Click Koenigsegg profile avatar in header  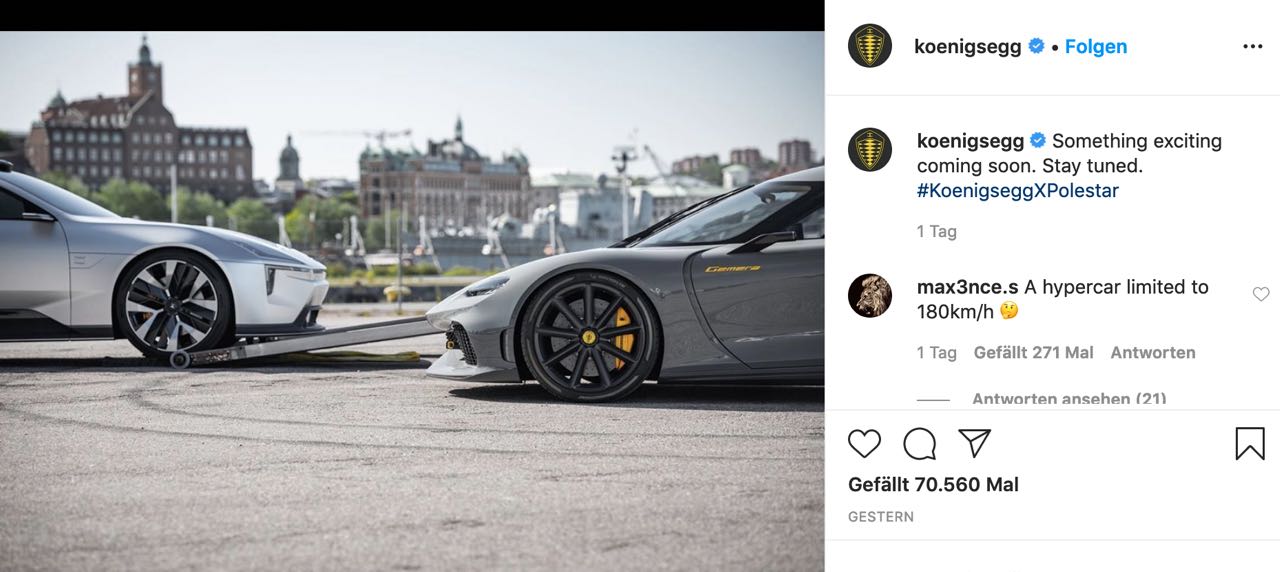870,46
